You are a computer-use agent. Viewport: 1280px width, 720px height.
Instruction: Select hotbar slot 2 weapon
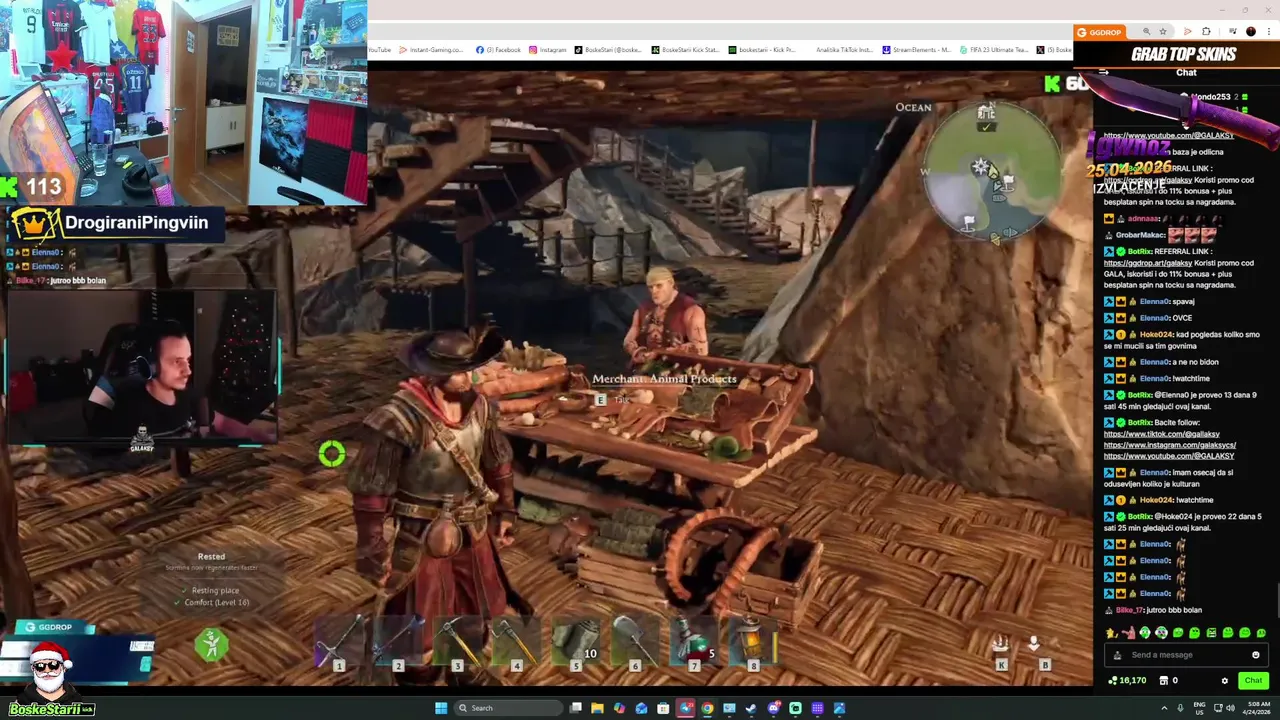pos(397,643)
